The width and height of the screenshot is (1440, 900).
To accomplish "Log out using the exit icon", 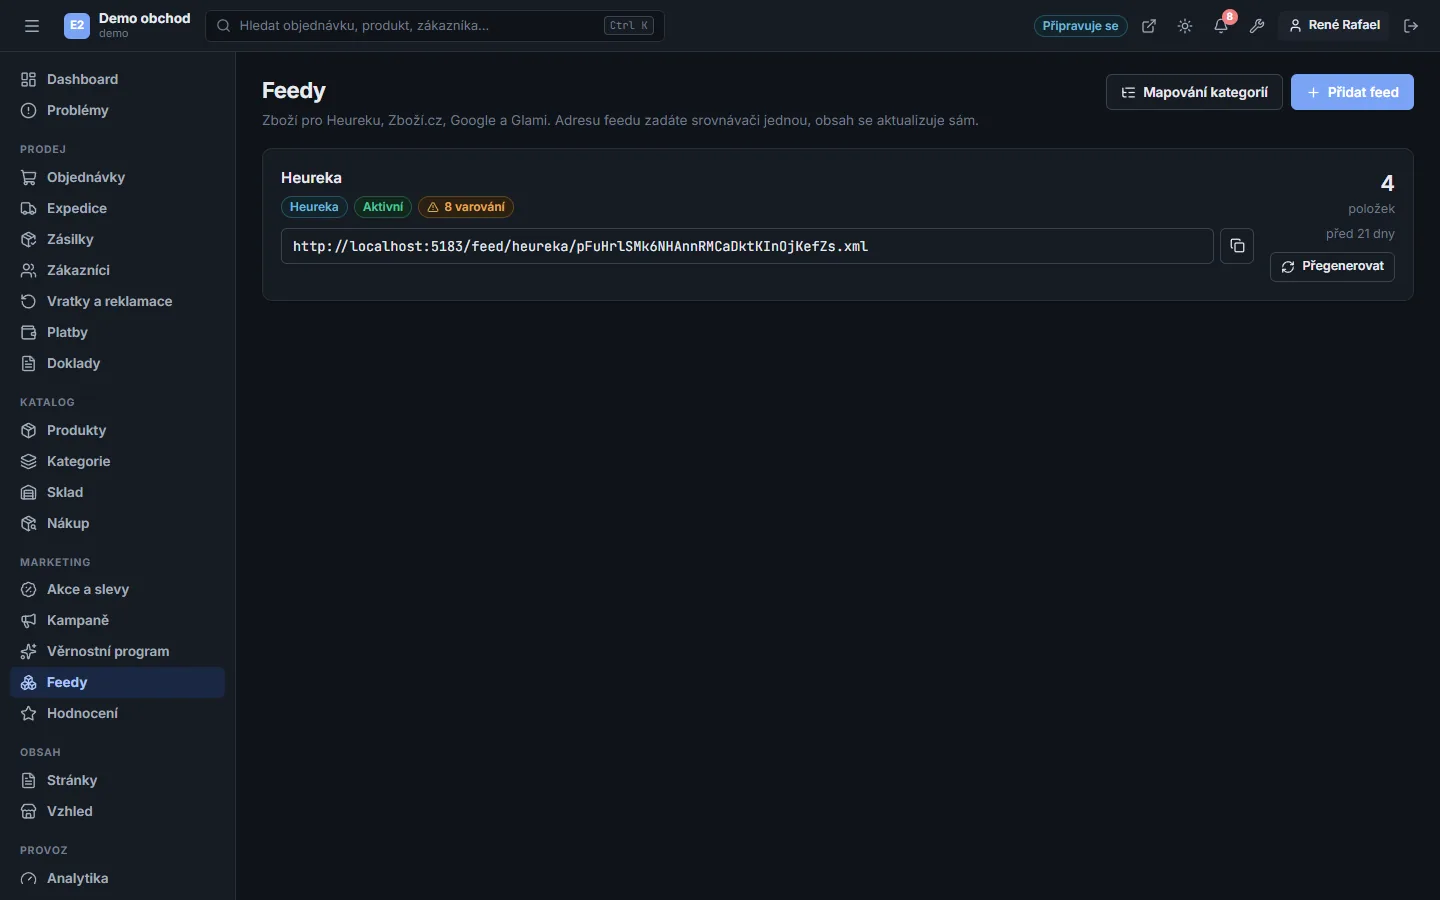I will pos(1411,26).
